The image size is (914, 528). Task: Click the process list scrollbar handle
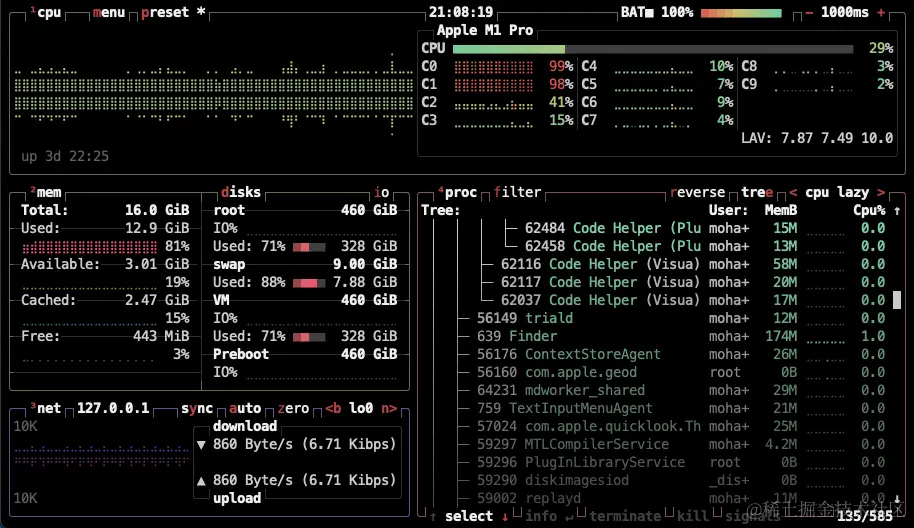pos(897,300)
